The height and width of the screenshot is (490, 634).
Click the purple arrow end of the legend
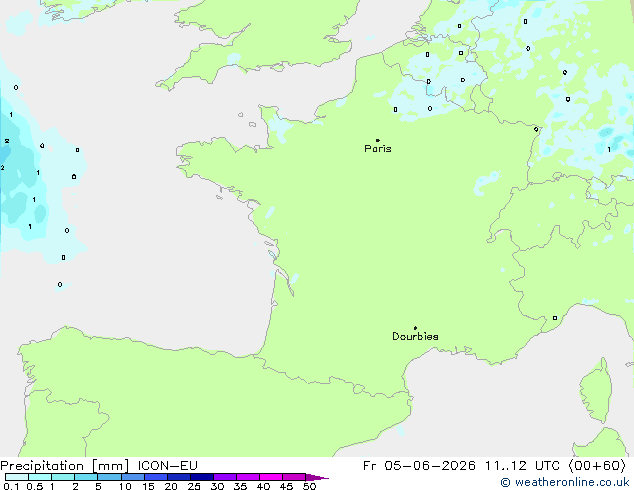317,477
